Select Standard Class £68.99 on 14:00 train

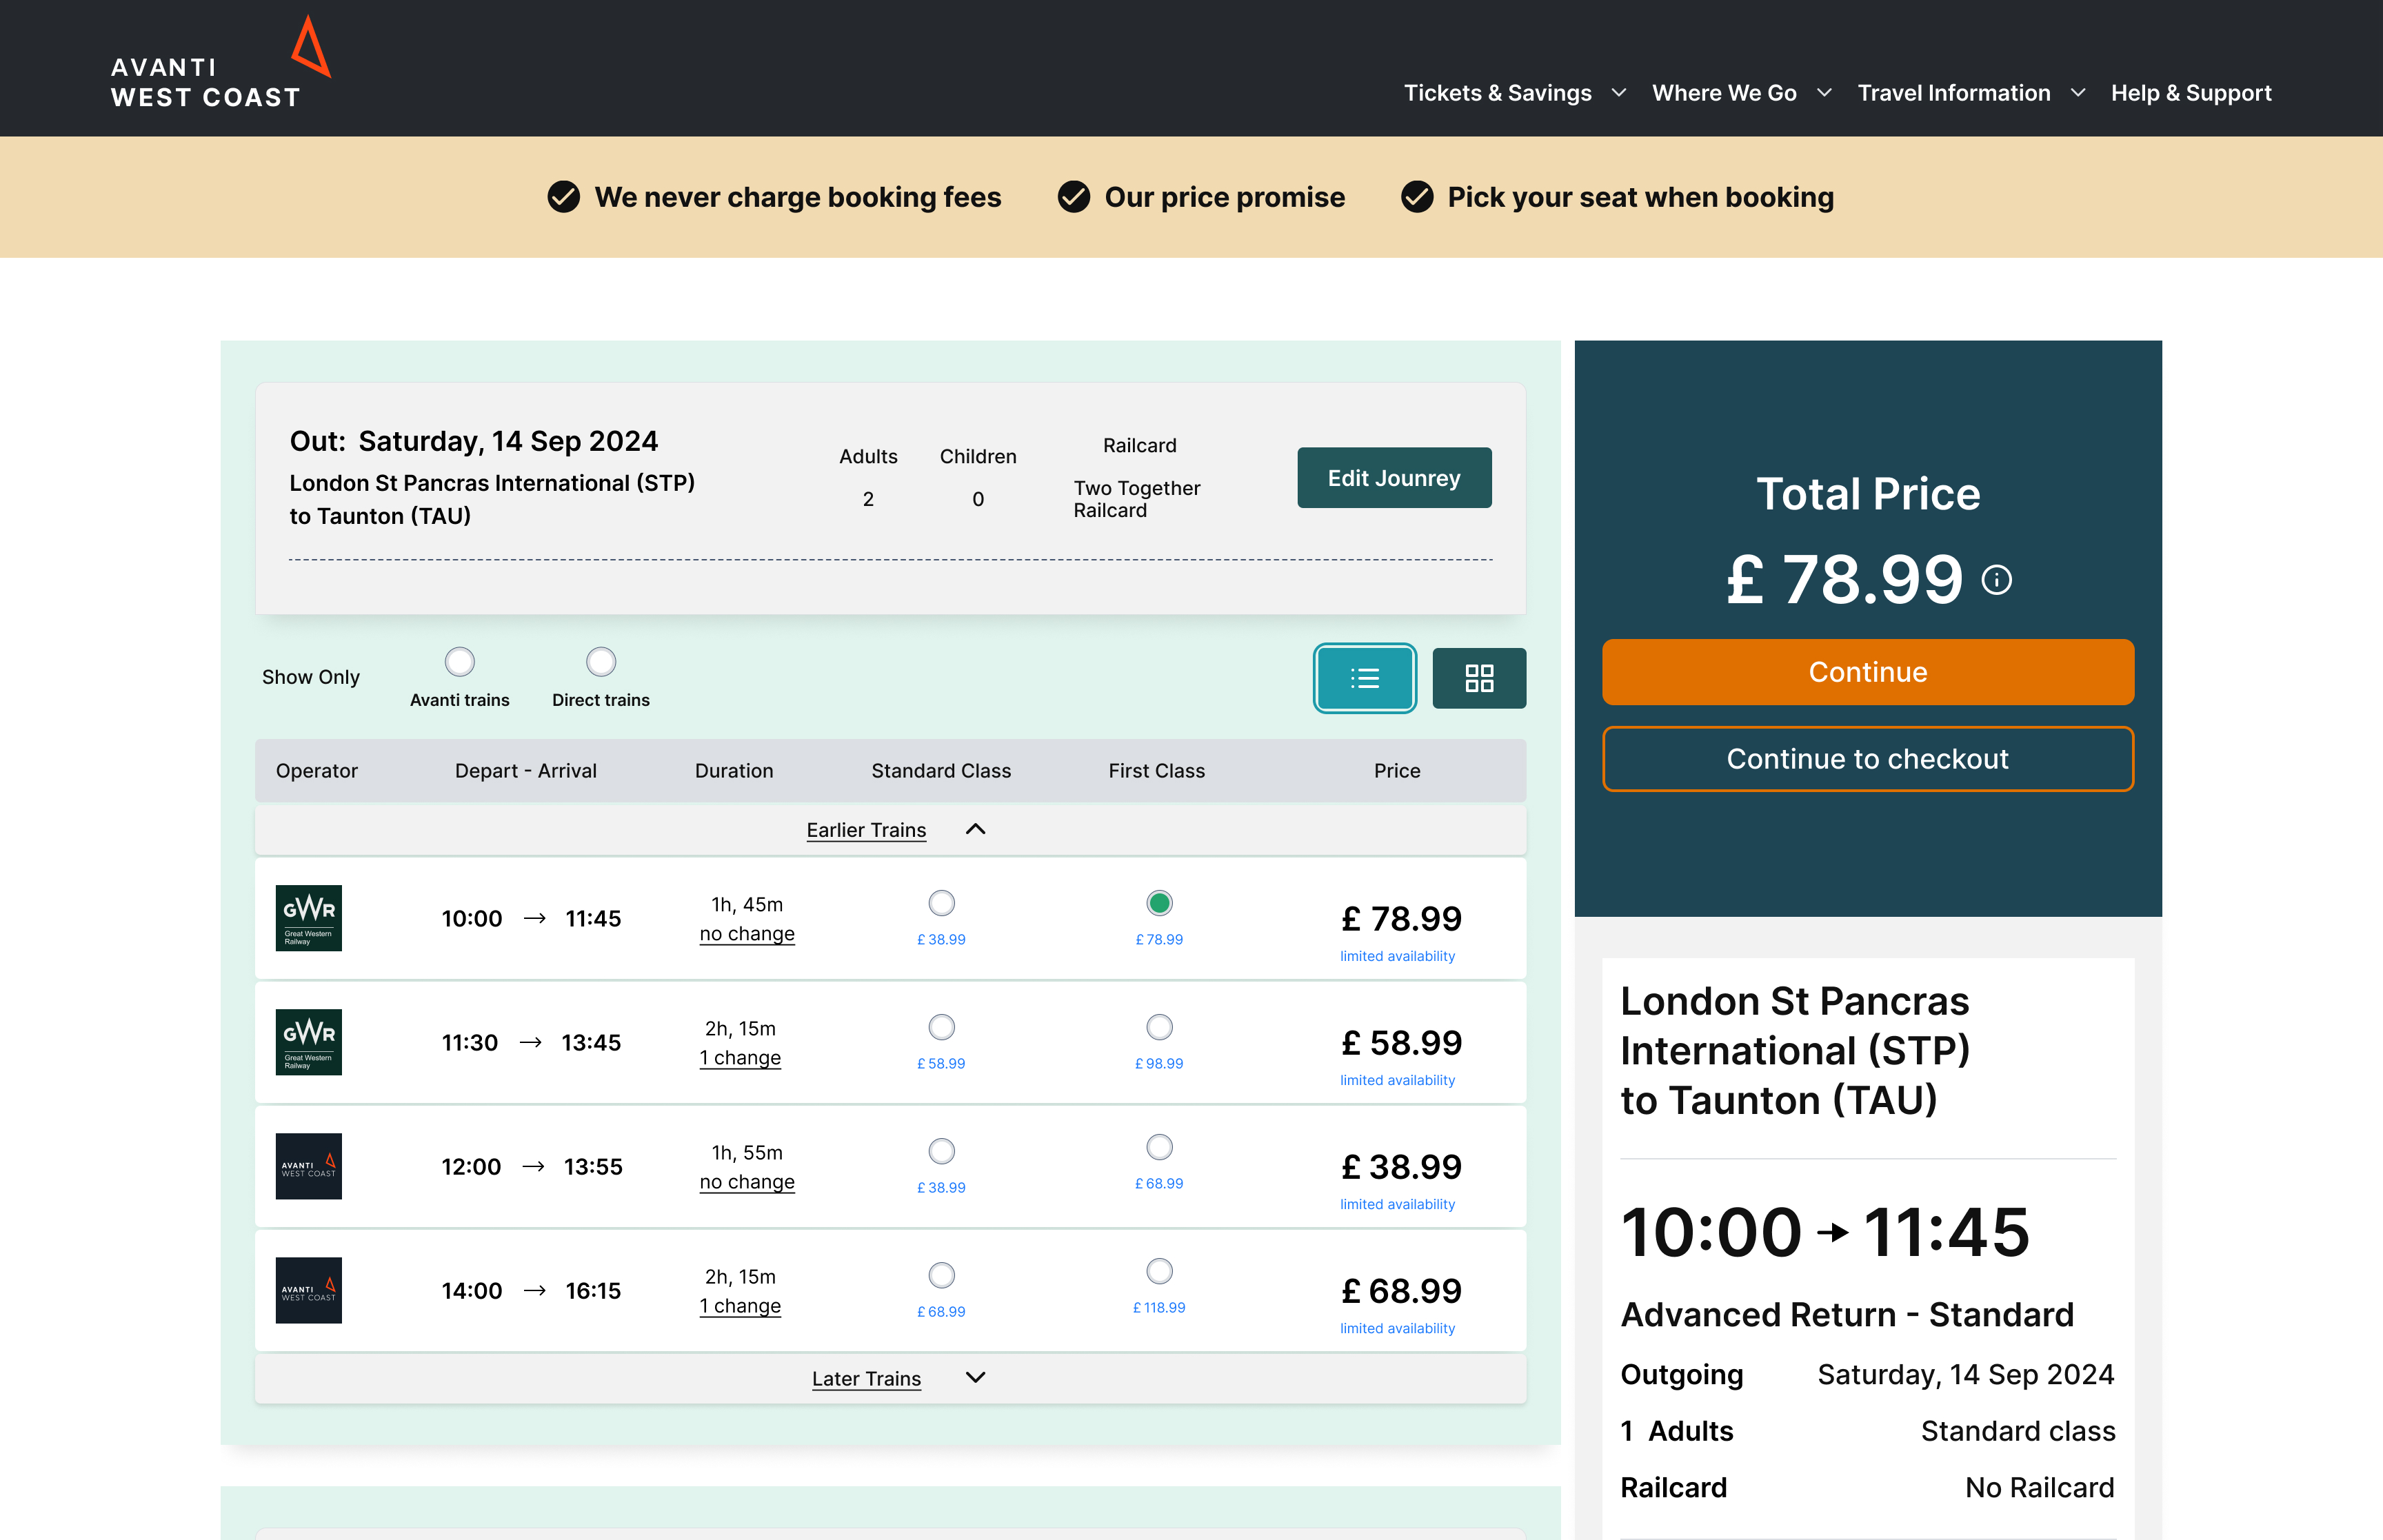pyautogui.click(x=941, y=1275)
